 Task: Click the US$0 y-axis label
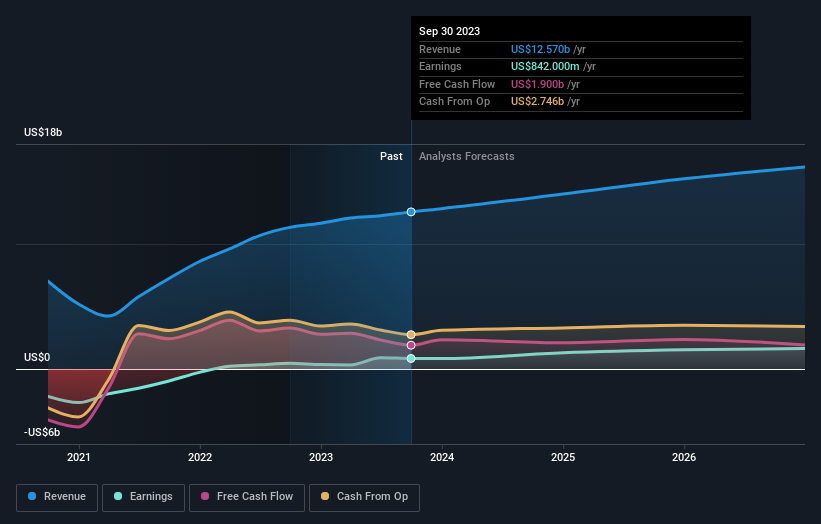coord(37,358)
